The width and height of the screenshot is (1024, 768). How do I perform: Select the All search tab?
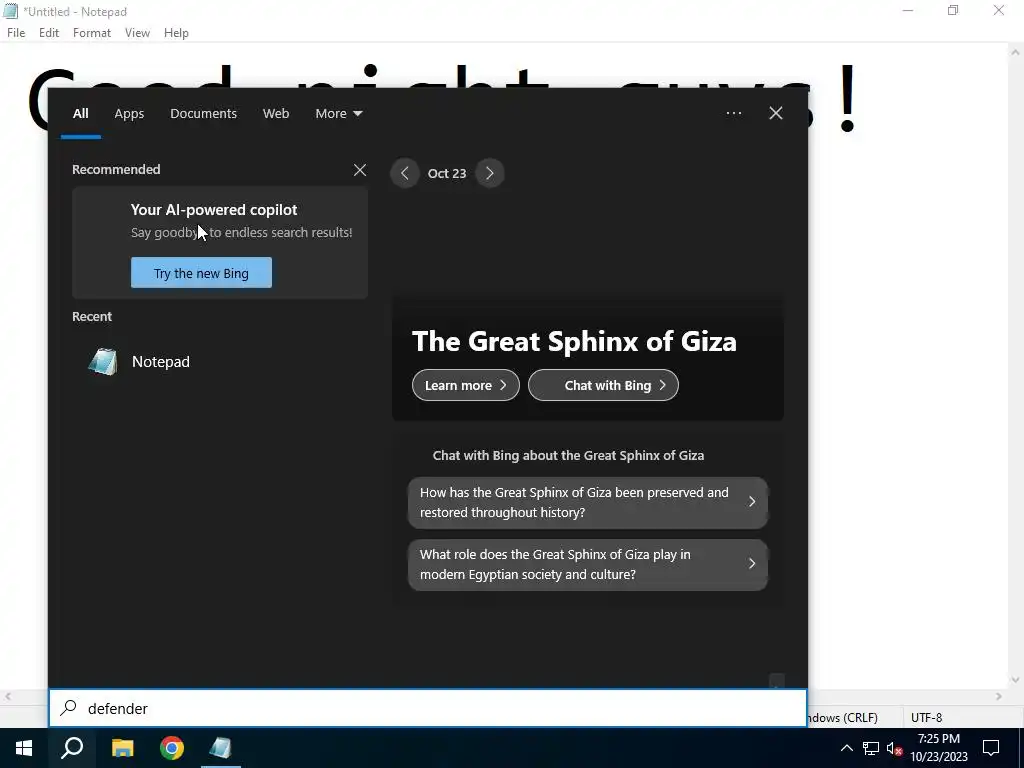click(80, 114)
